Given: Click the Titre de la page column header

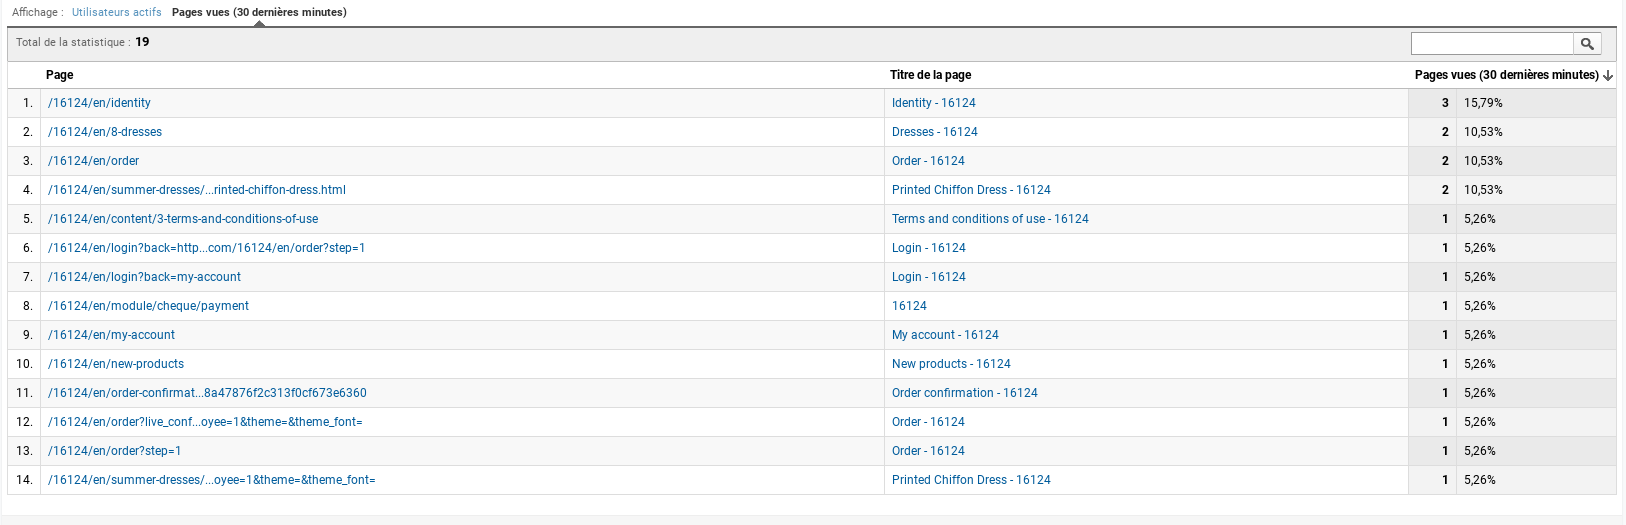Looking at the screenshot, I should (x=931, y=75).
